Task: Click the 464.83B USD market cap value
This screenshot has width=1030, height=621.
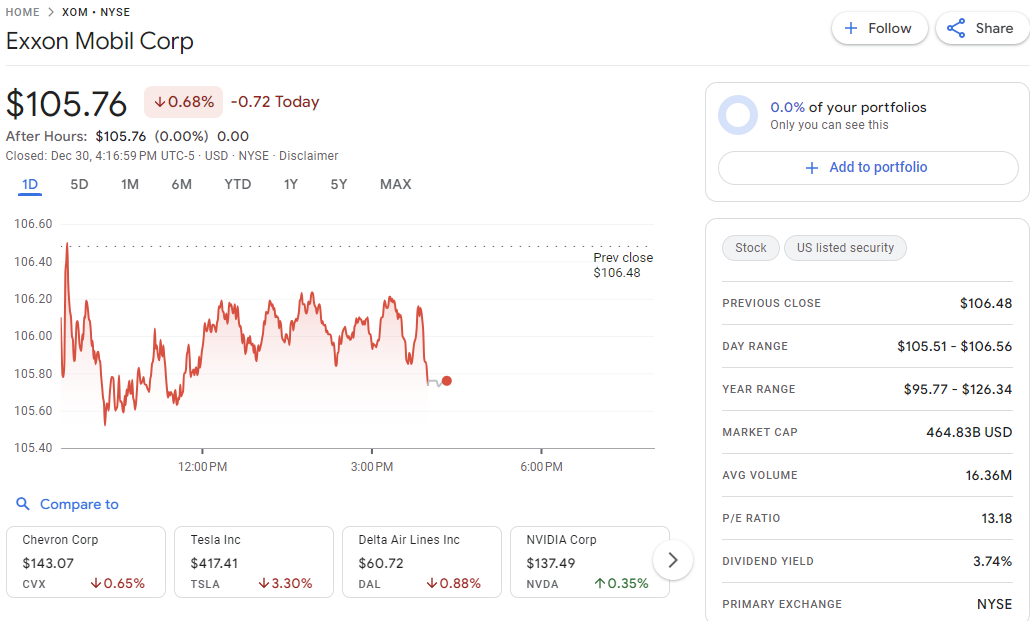Action: (x=969, y=432)
